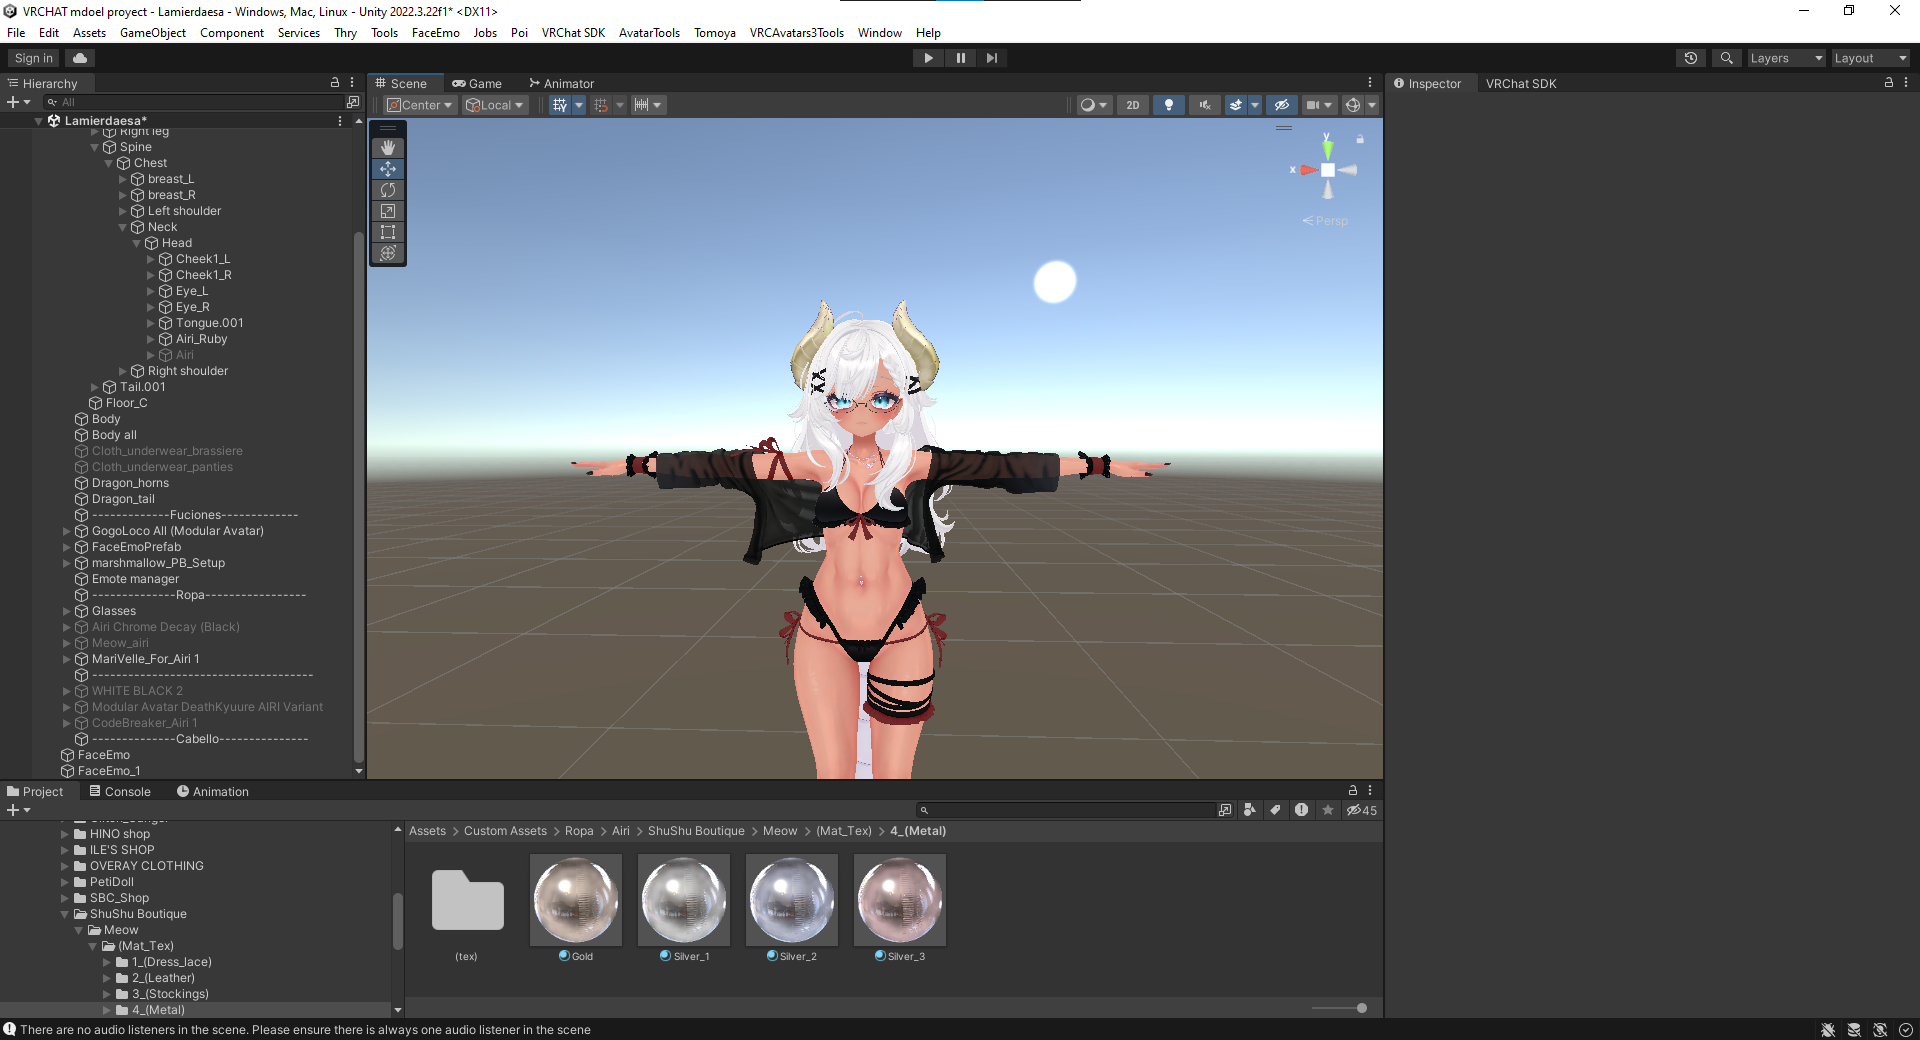Click the Hierarchy search-by-type icon

tap(352, 102)
